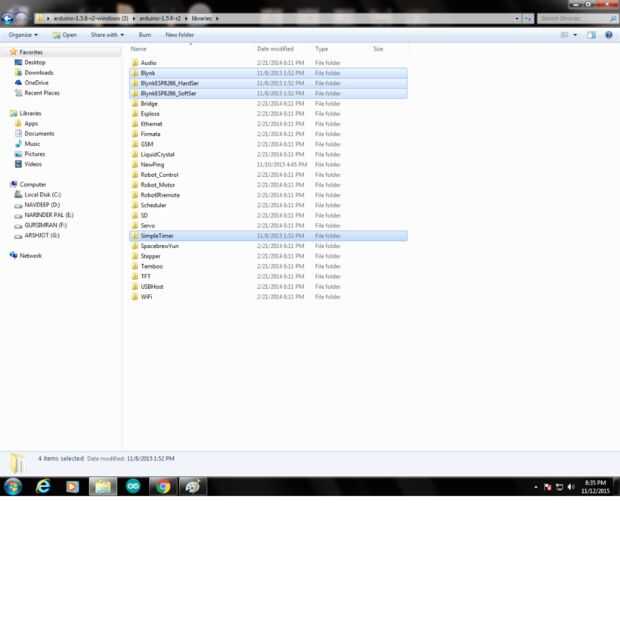Open the Share with dropdown
The width and height of the screenshot is (620, 620).
coord(107,35)
